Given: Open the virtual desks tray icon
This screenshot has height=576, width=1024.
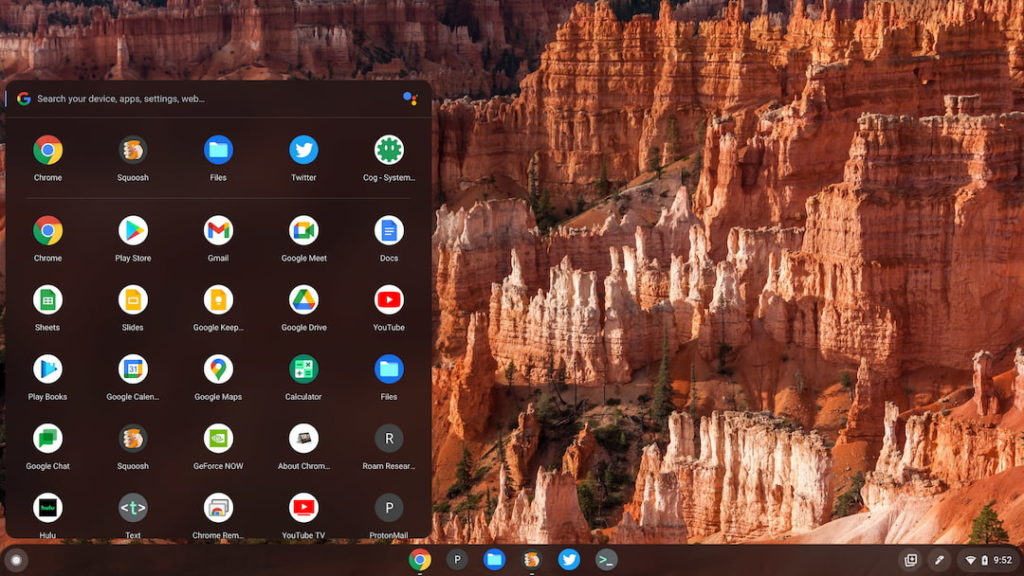Looking at the screenshot, I should [x=910, y=560].
